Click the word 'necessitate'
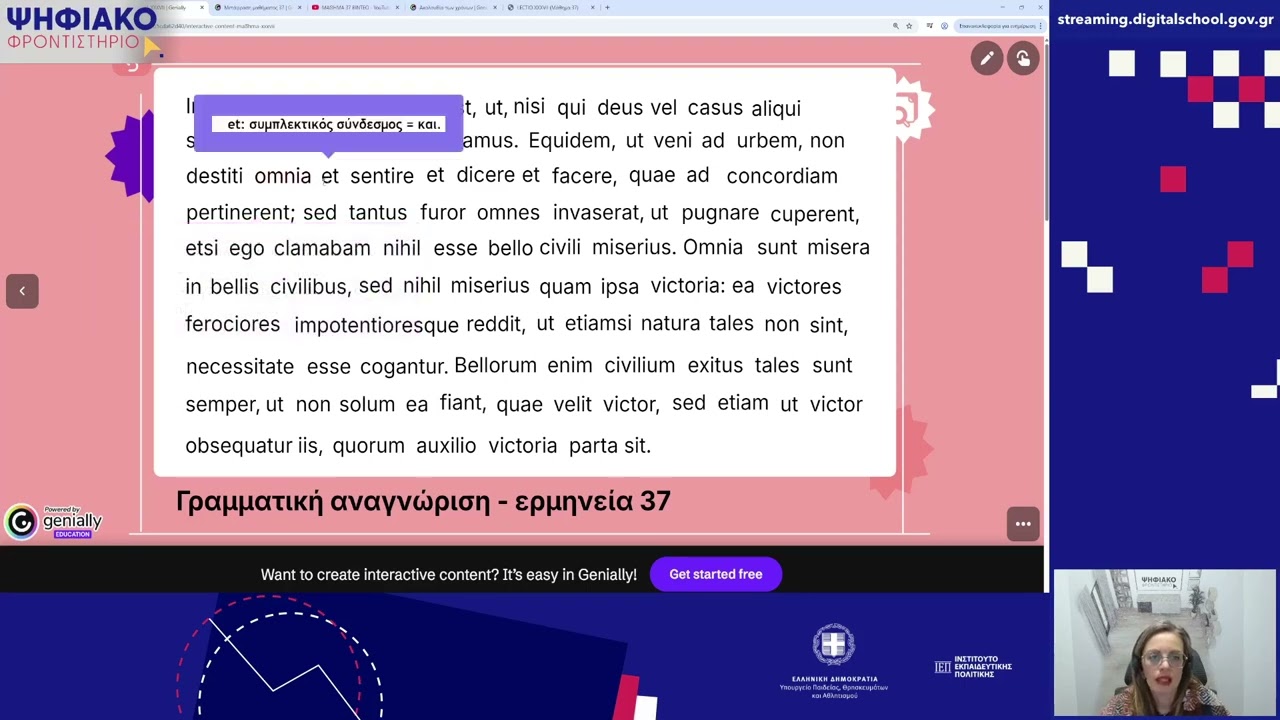This screenshot has height=720, width=1280. pos(240,366)
